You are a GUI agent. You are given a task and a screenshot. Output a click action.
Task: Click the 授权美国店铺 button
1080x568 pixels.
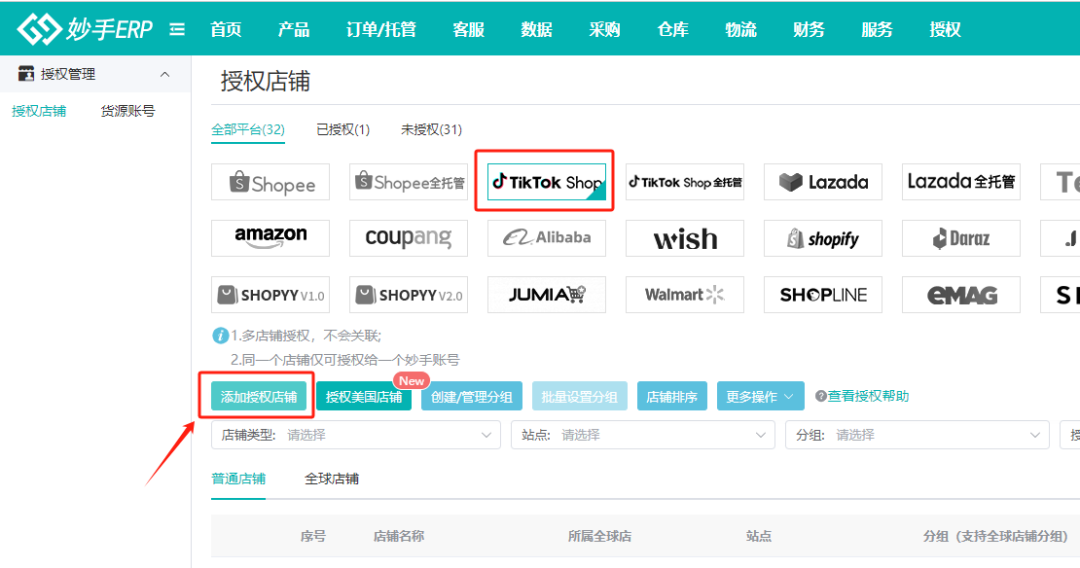pos(364,397)
